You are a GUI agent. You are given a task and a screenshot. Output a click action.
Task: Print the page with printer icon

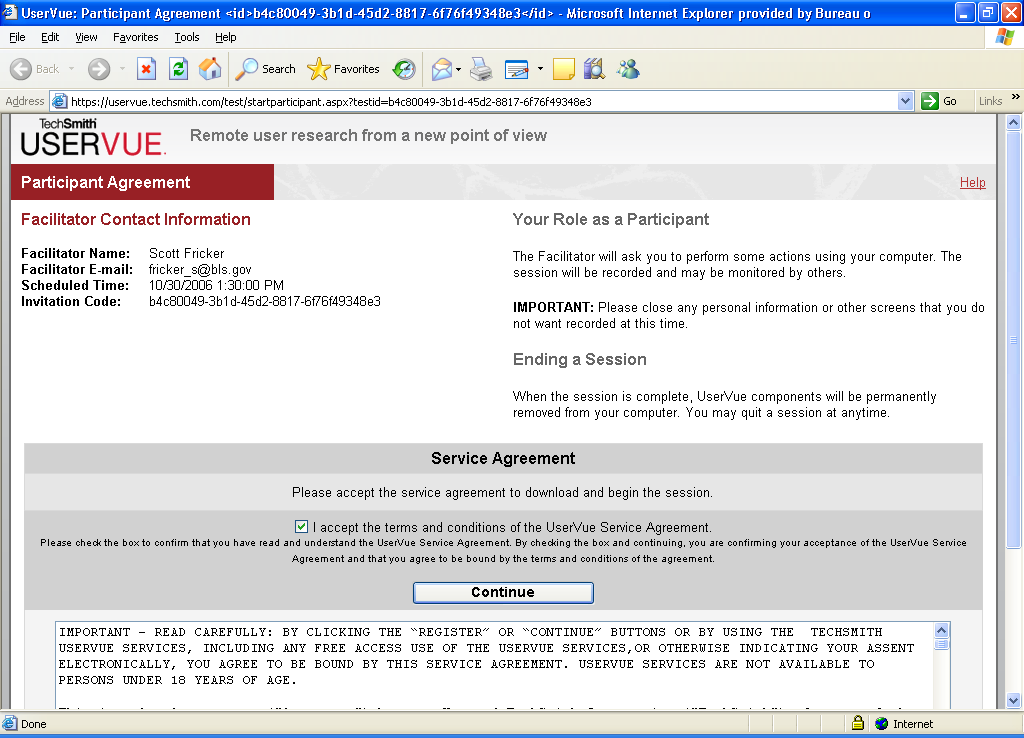point(481,69)
